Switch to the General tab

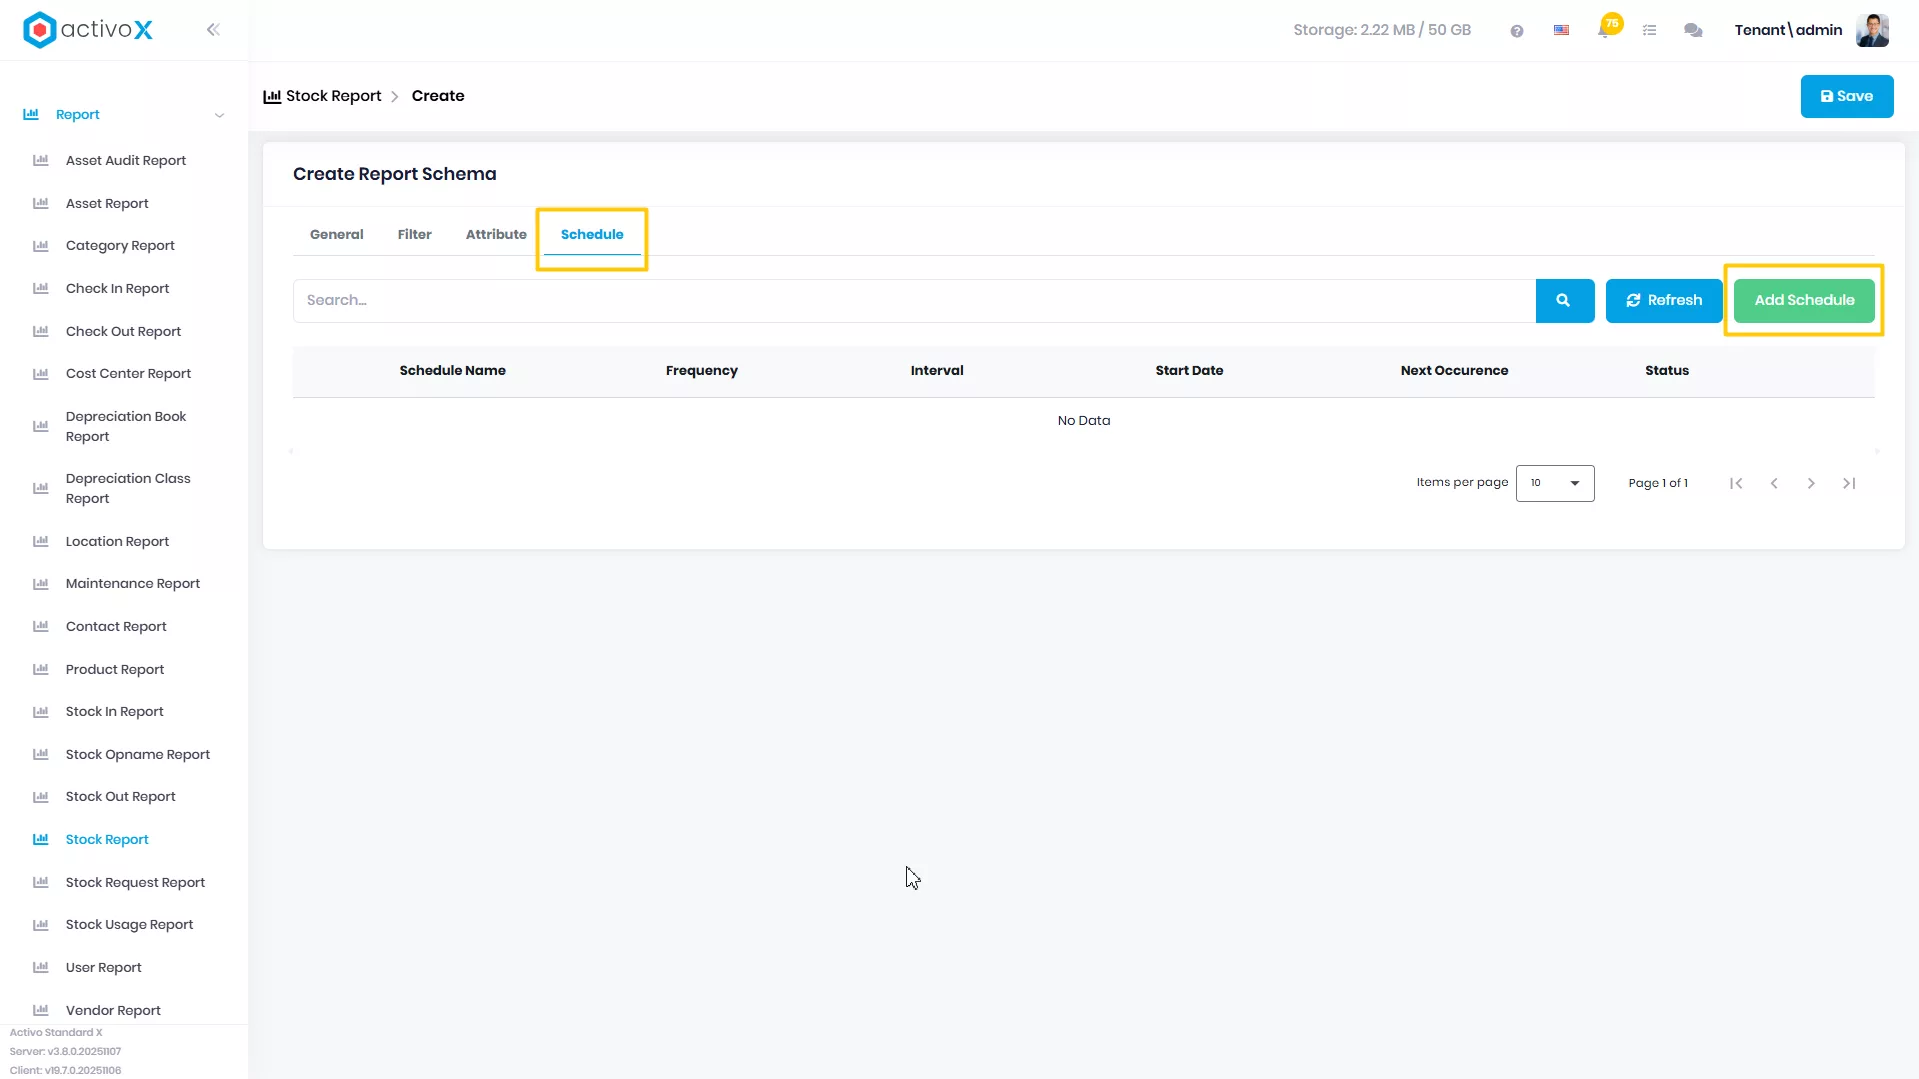337,234
